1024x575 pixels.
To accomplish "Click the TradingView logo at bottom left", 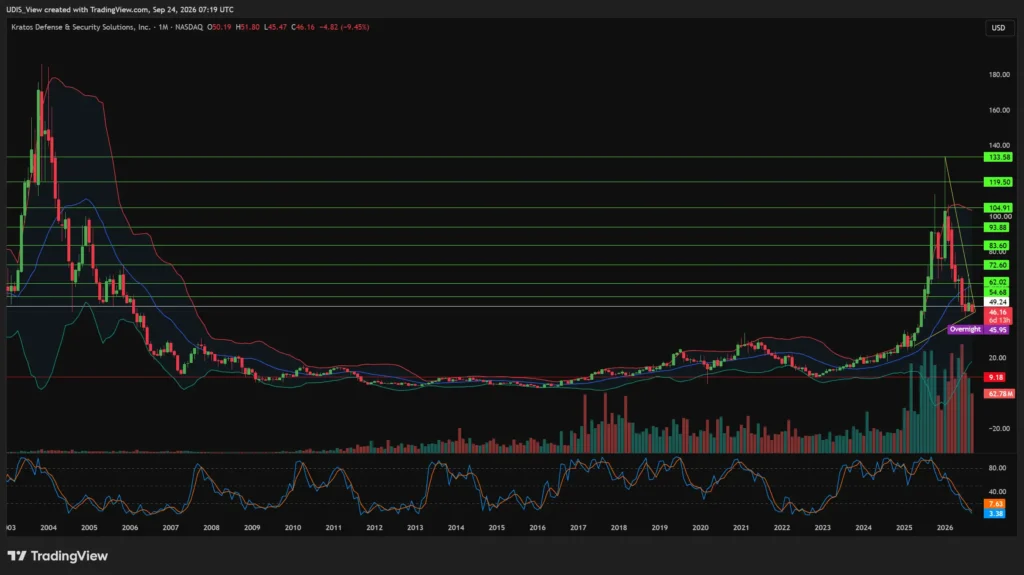I will click(x=57, y=556).
